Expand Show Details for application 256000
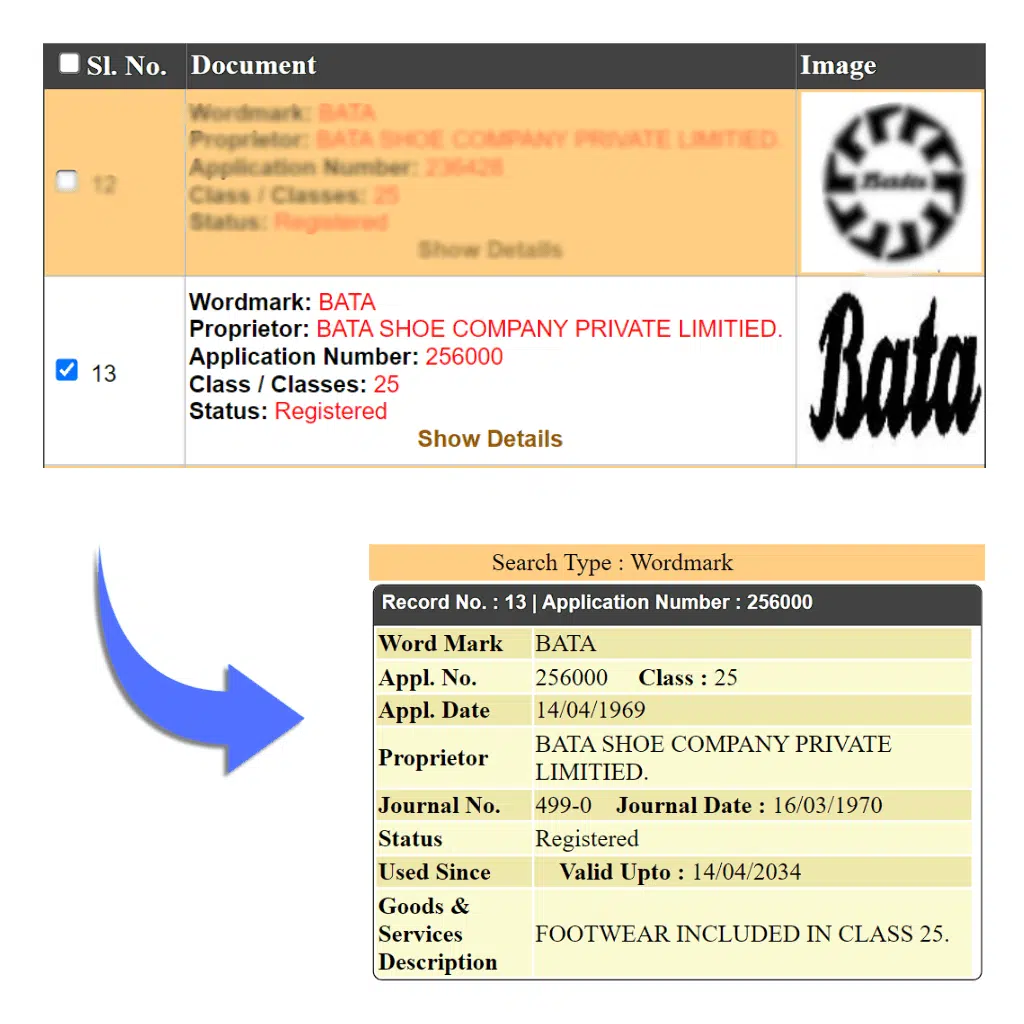Image resolution: width=1024 pixels, height=1024 pixels. click(489, 439)
